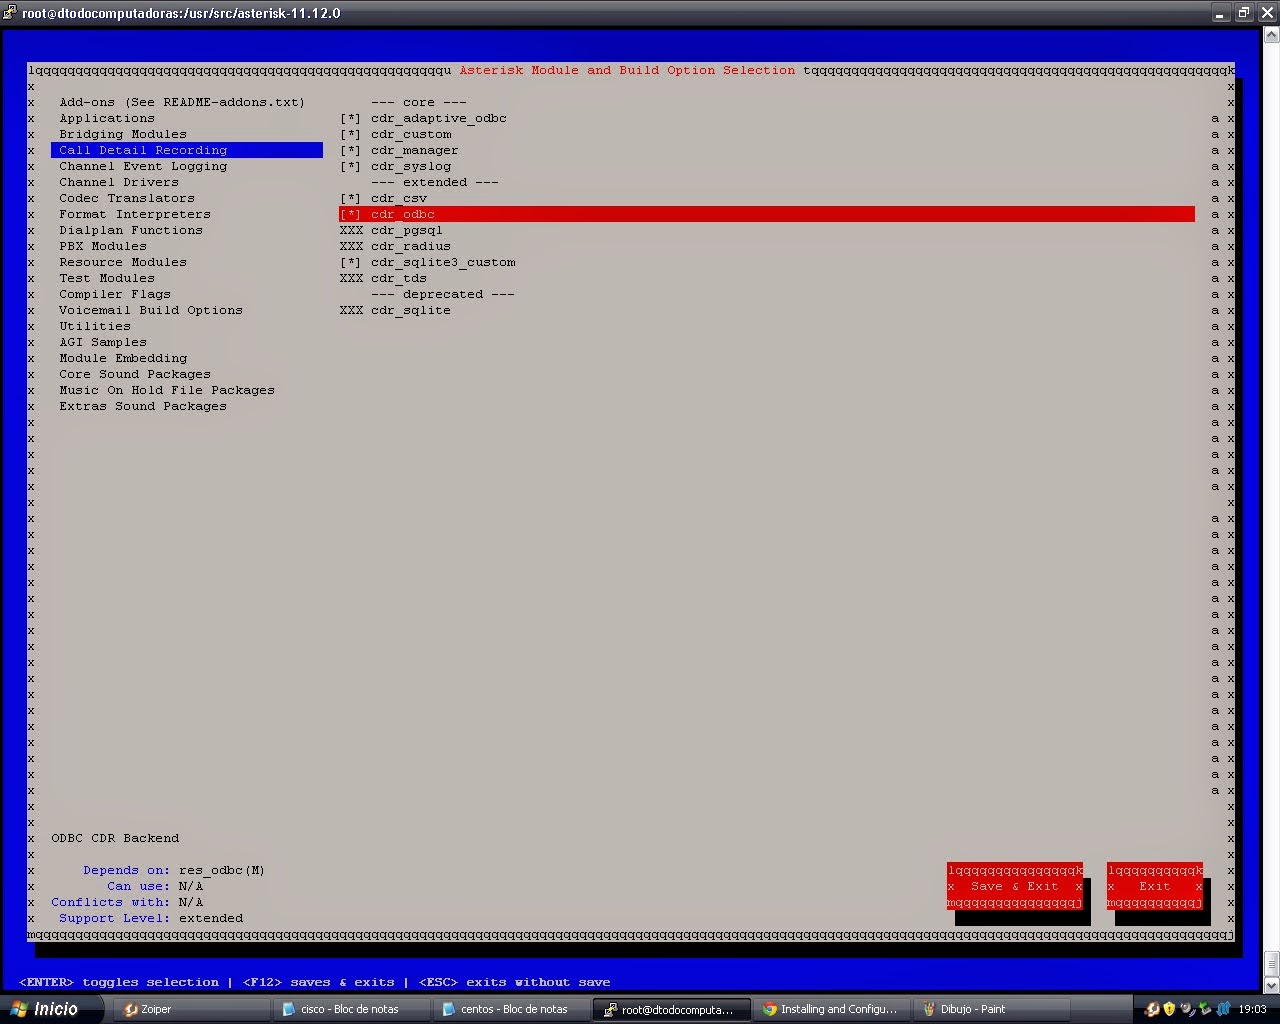Open PBX Modules category
This screenshot has width=1280, height=1024.
[x=103, y=246]
